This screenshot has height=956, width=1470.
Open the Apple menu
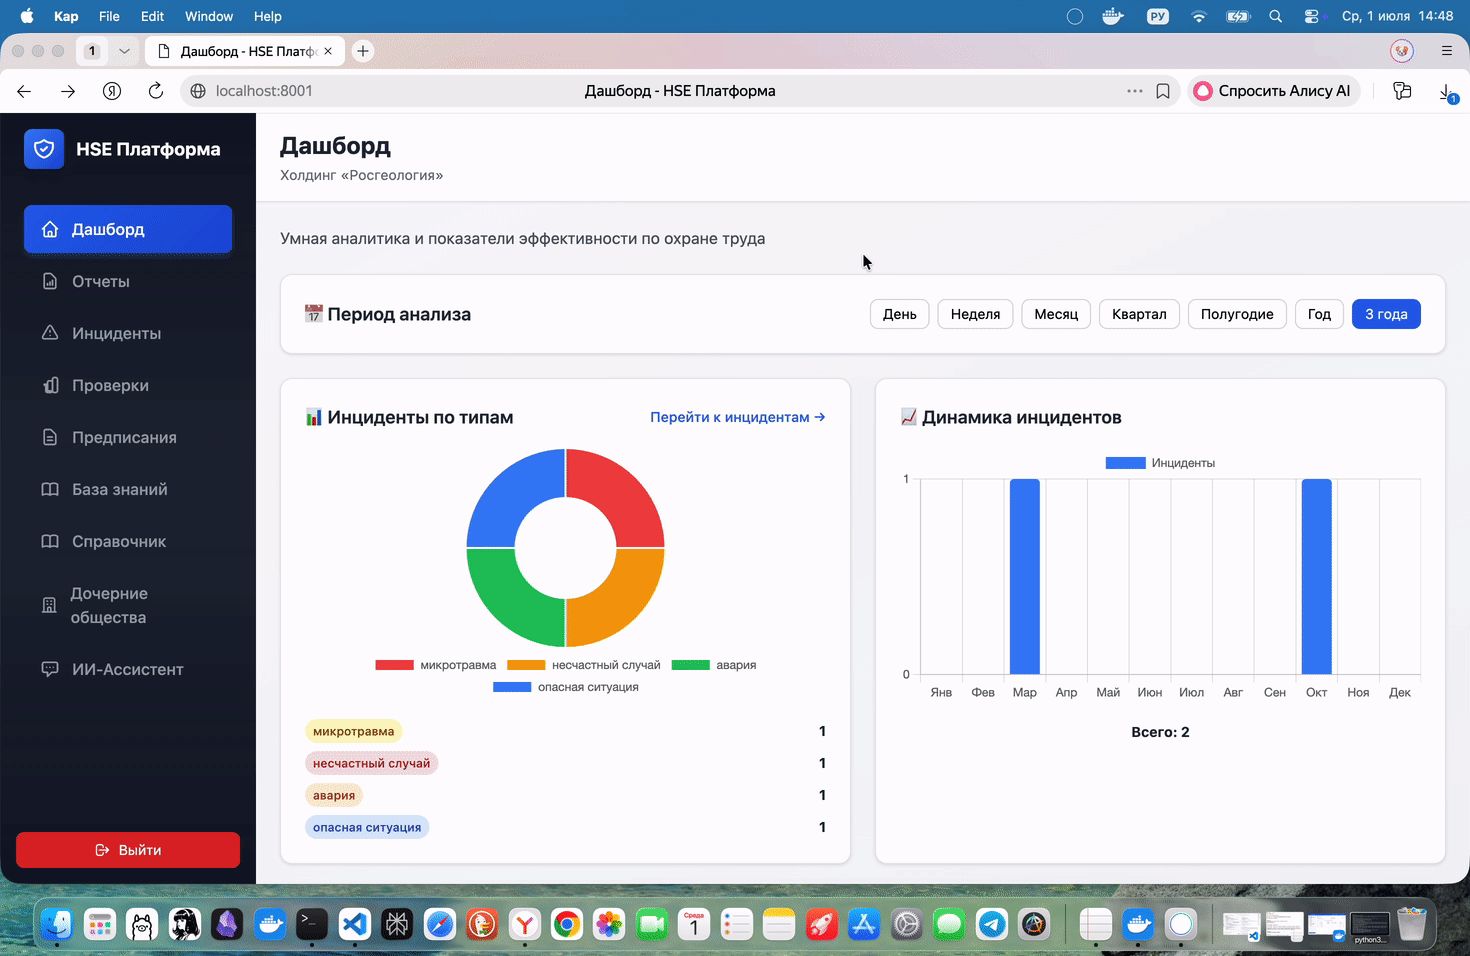(27, 16)
